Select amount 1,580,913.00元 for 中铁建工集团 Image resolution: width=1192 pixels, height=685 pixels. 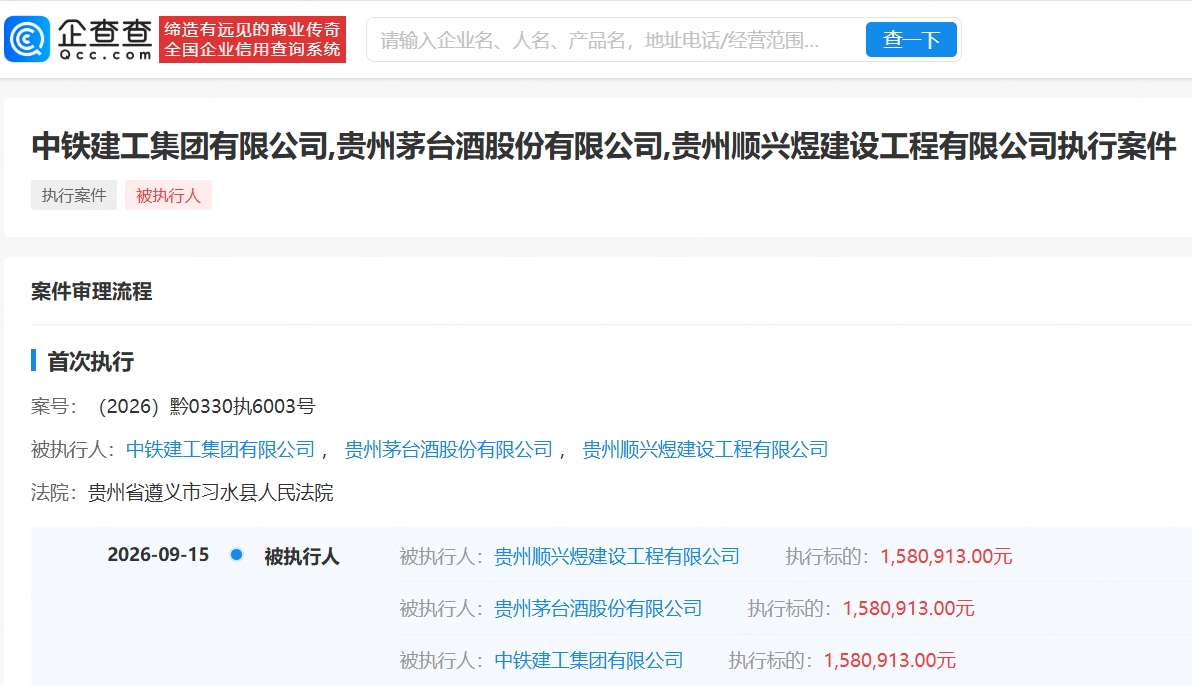point(889,660)
